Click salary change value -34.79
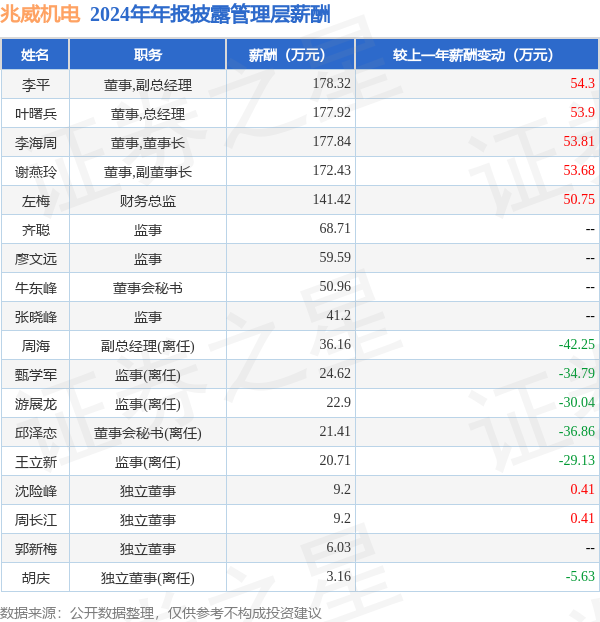Screen dimensions: 600x622 (577, 373)
